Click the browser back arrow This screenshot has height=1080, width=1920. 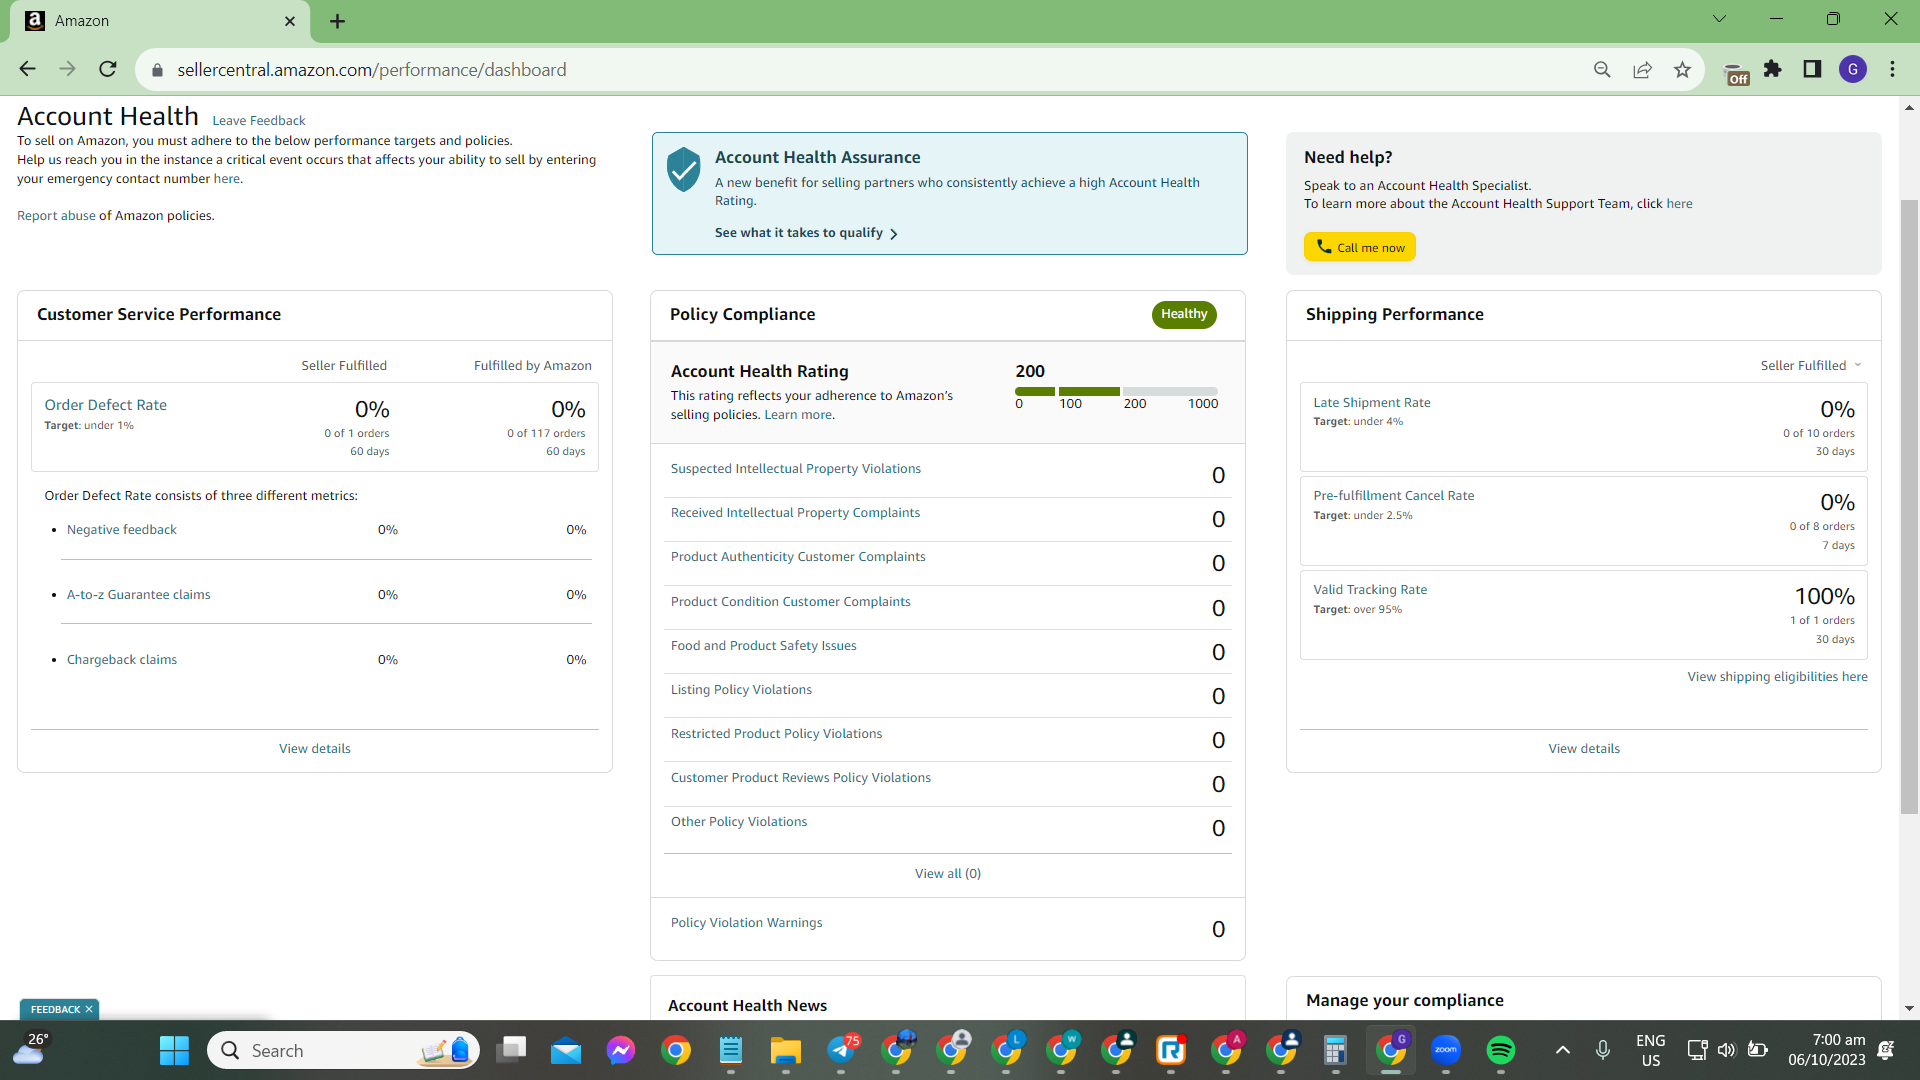[27, 69]
